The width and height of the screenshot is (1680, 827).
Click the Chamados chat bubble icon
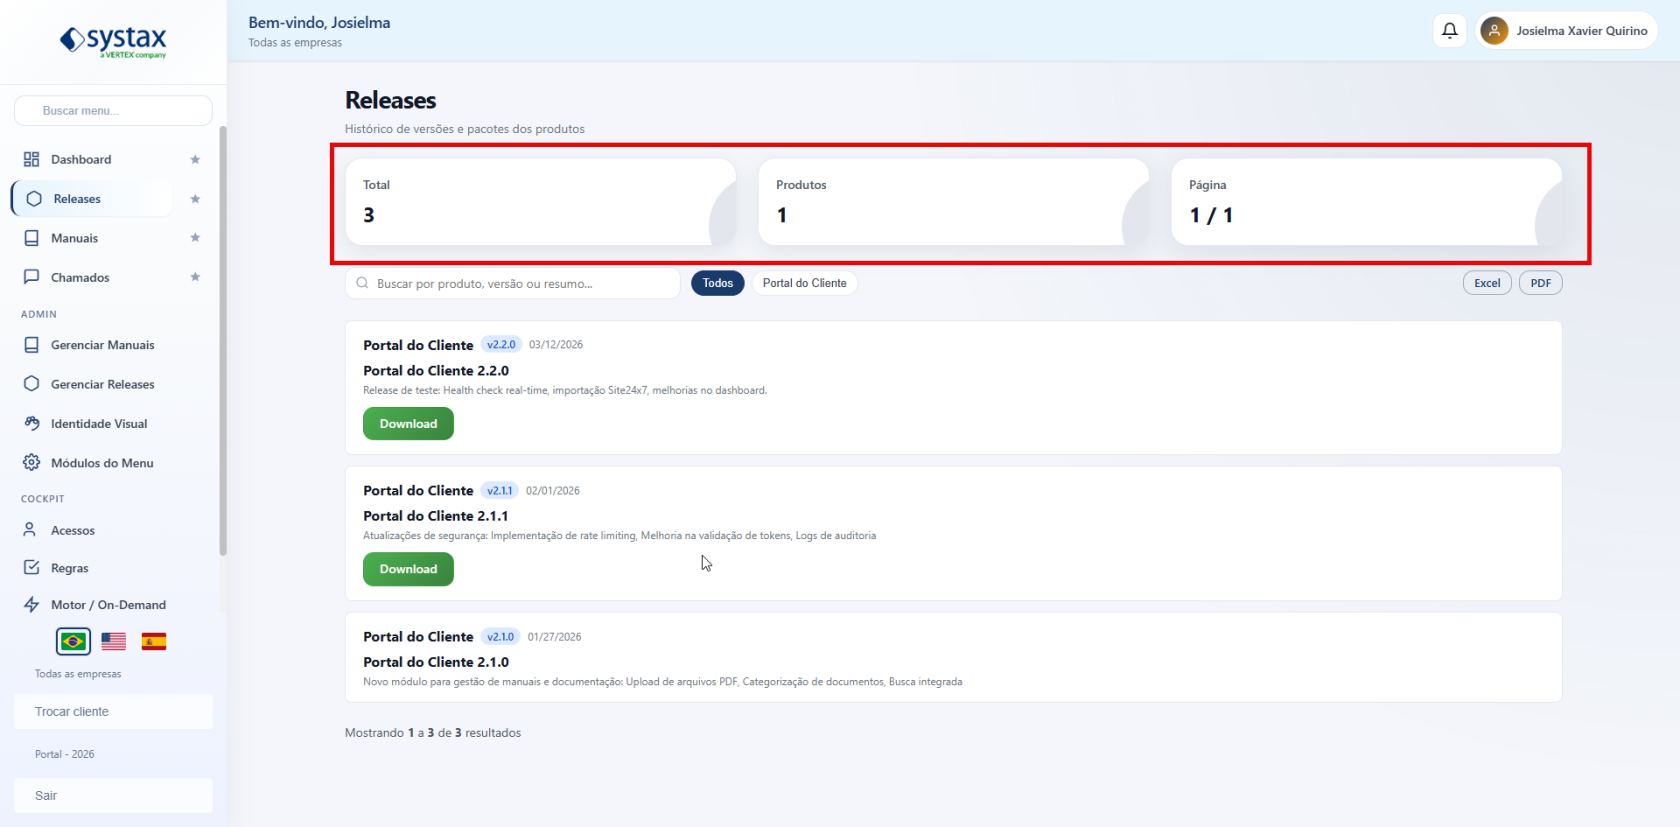click(32, 277)
